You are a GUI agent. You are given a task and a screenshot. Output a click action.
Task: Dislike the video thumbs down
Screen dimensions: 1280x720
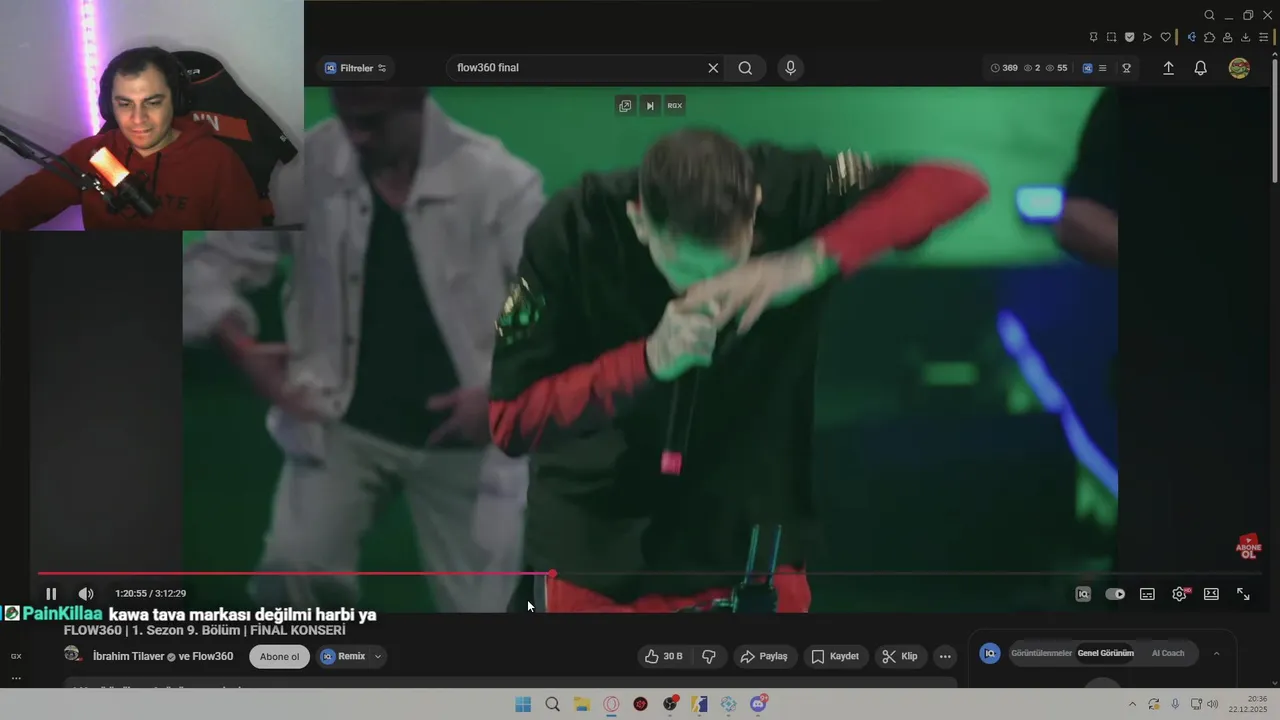point(709,656)
